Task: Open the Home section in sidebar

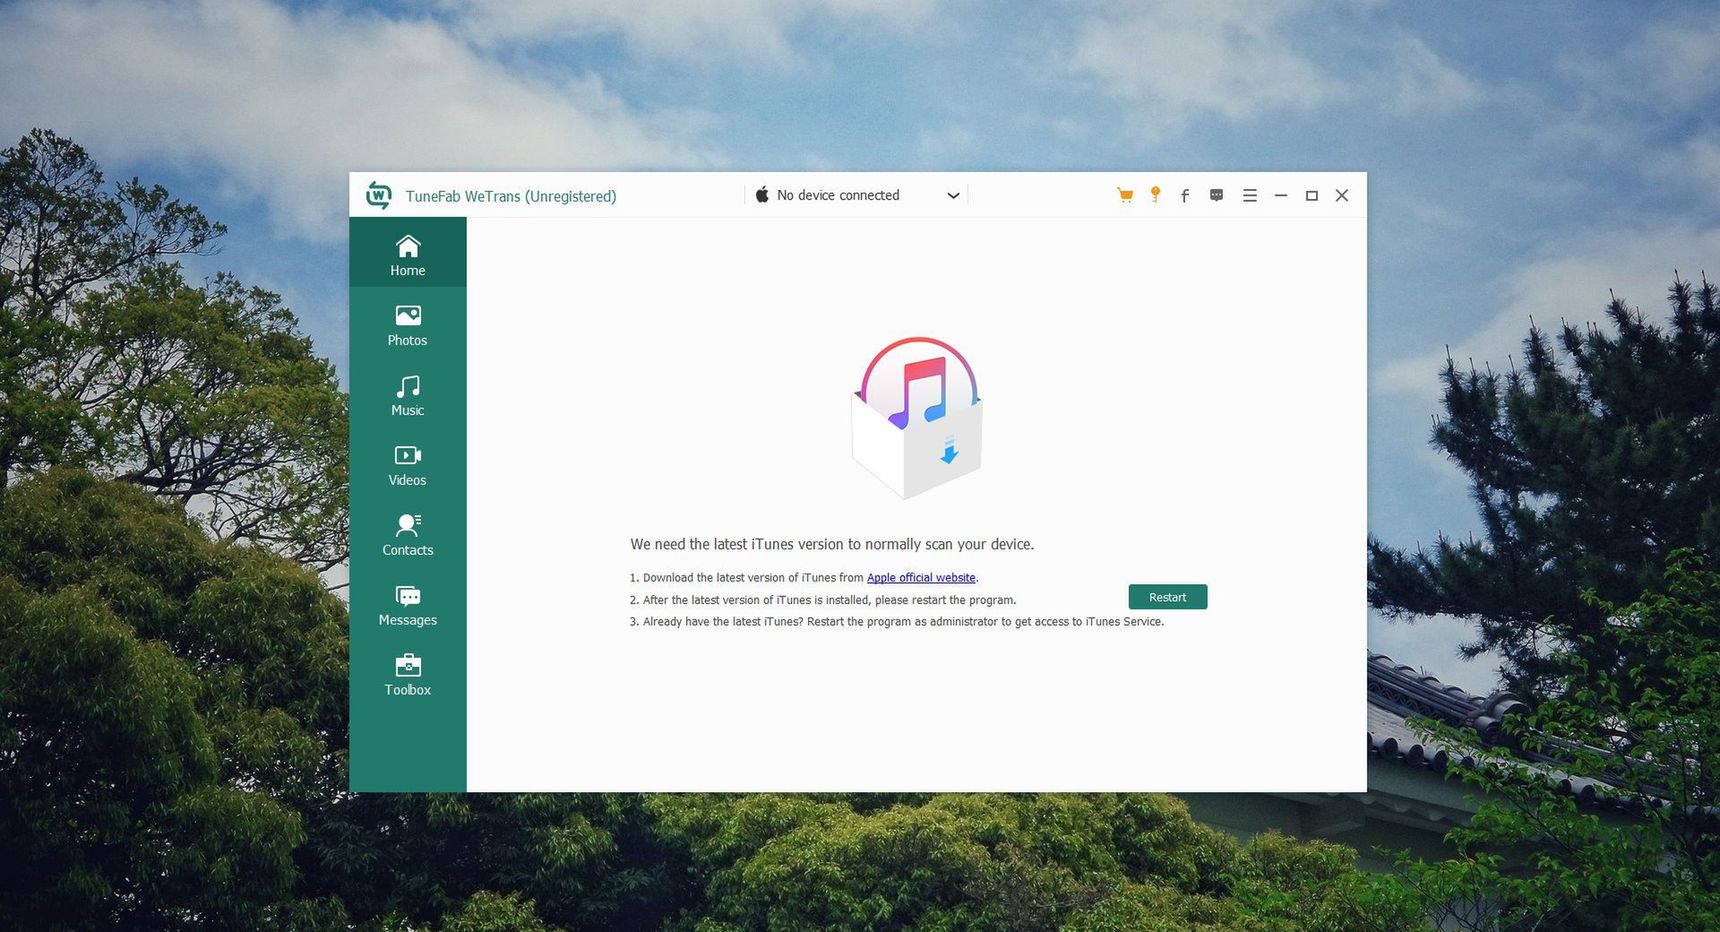Action: 407,253
